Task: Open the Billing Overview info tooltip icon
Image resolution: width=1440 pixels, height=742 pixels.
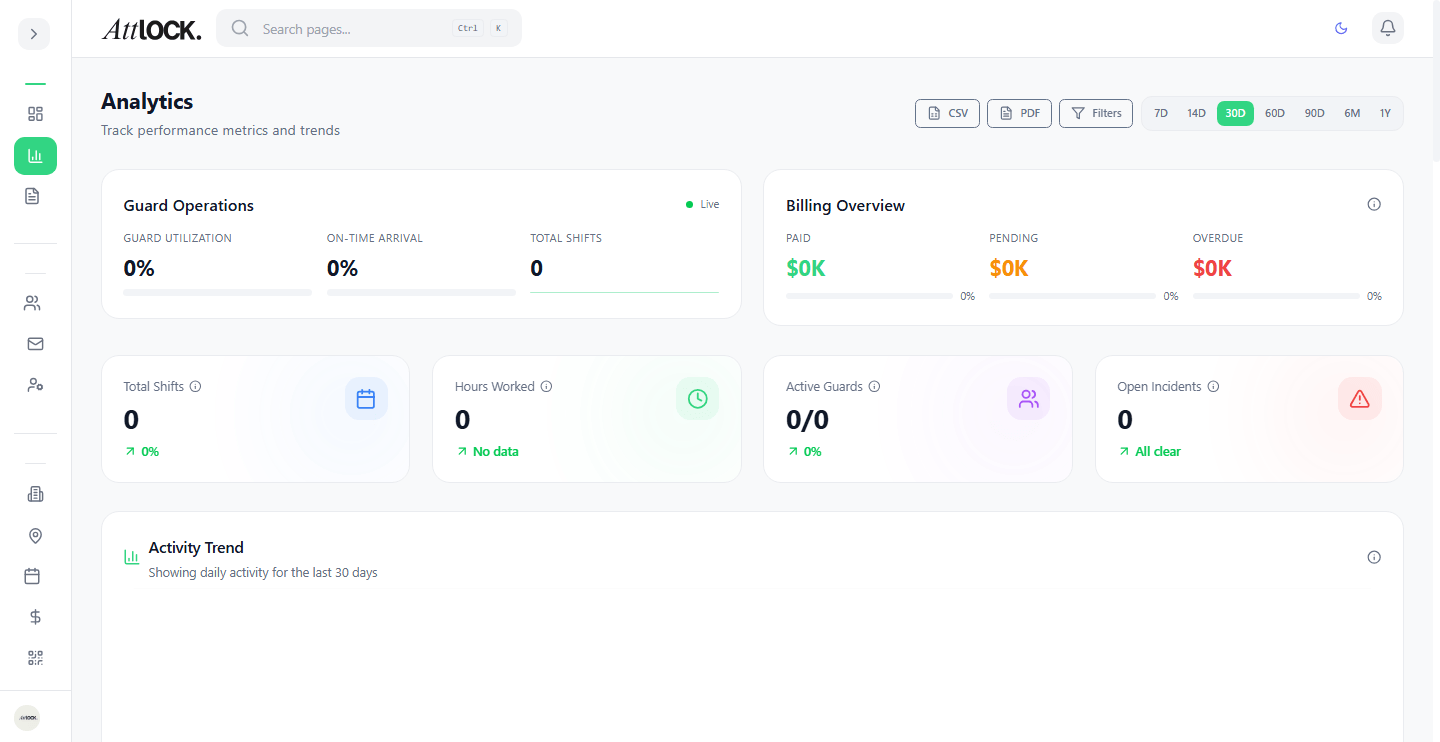Action: click(1374, 204)
